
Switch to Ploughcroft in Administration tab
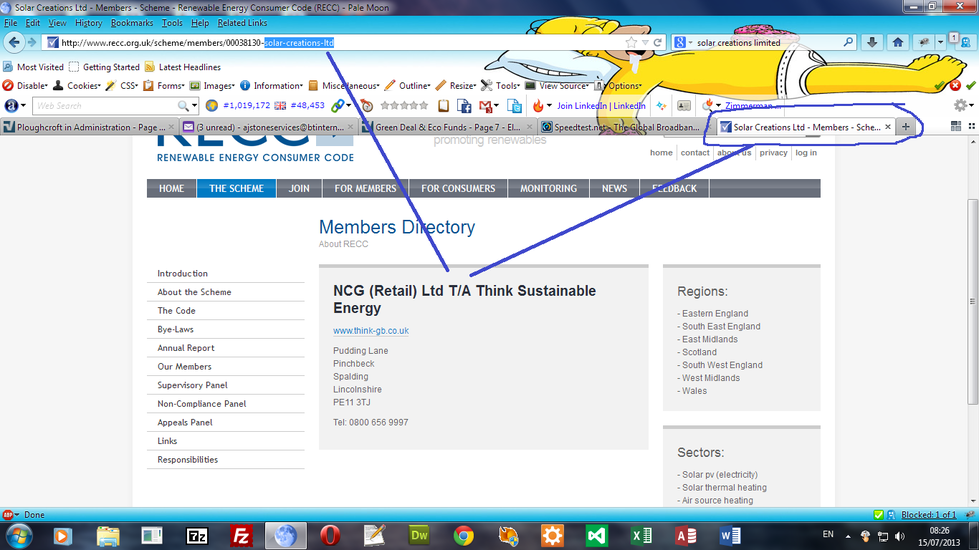pos(89,127)
